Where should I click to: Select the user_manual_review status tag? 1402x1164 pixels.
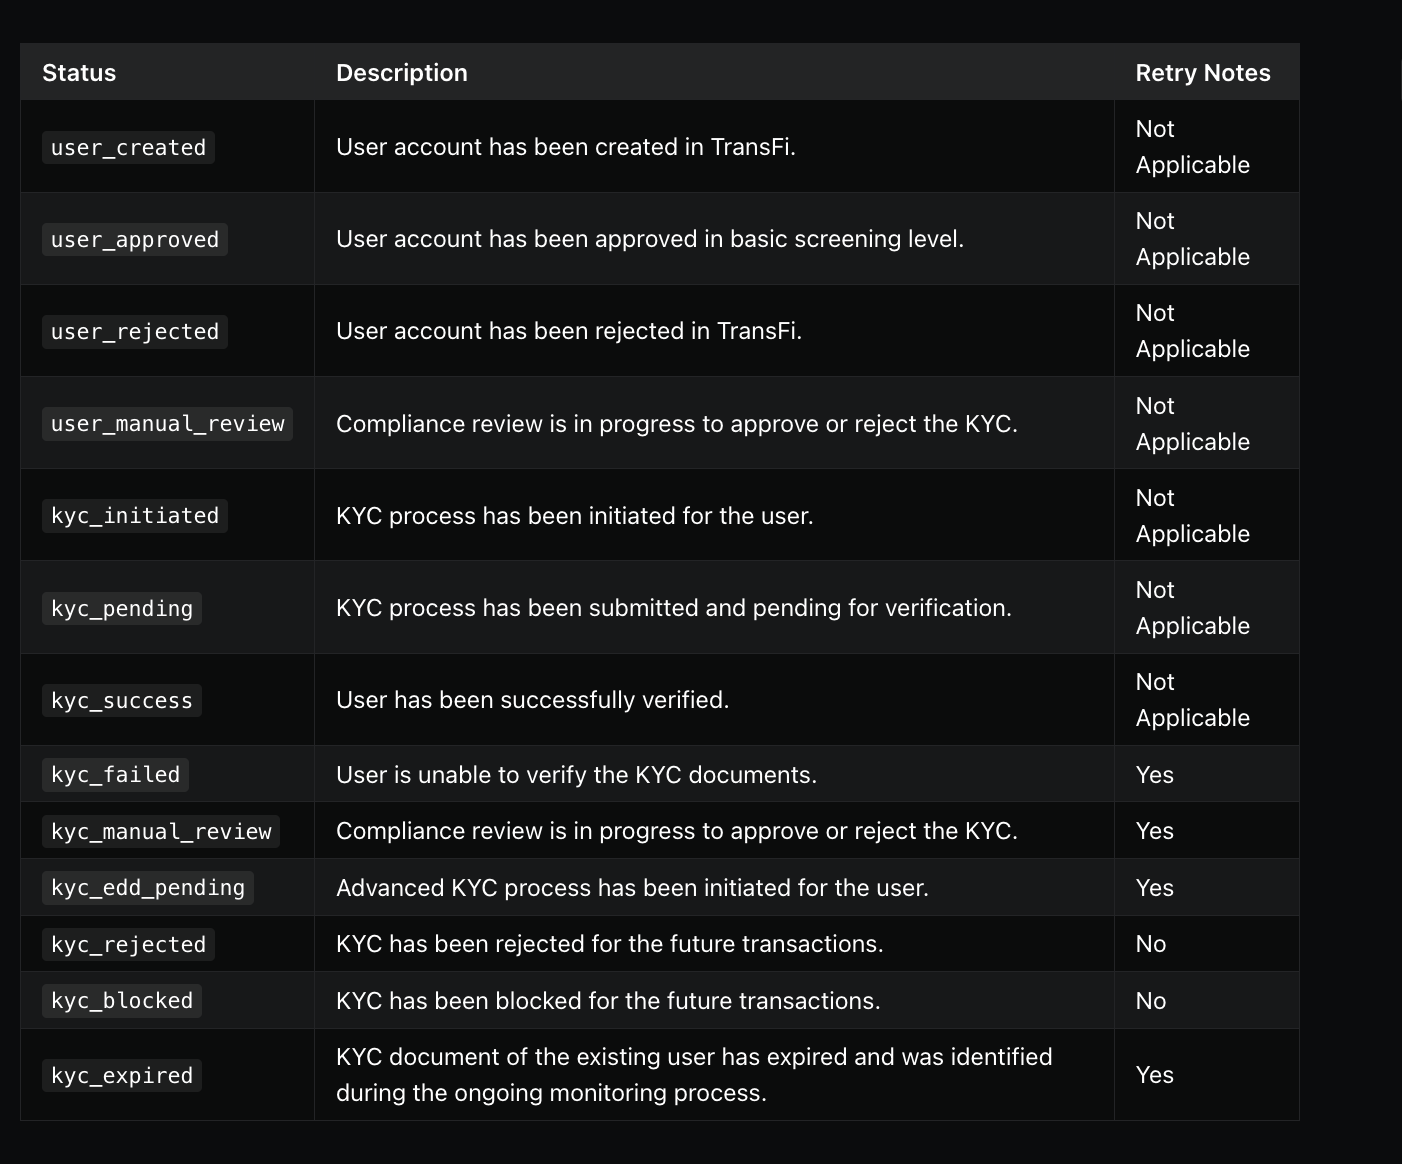point(167,423)
